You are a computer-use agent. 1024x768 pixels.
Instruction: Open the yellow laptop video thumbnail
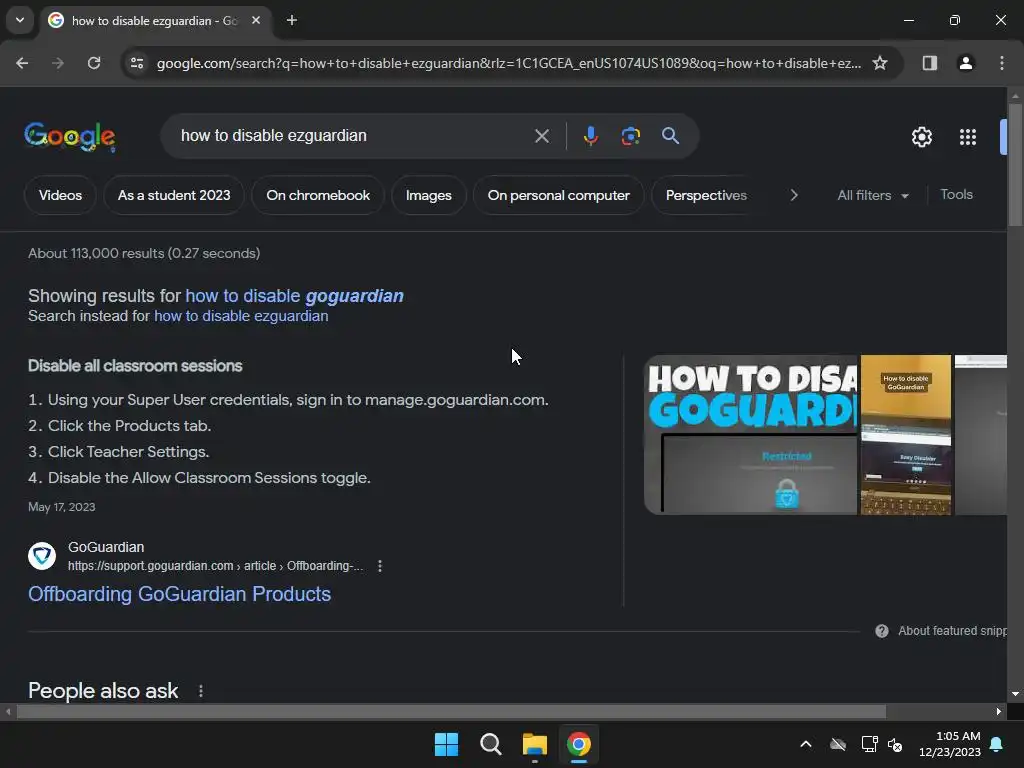coord(906,435)
